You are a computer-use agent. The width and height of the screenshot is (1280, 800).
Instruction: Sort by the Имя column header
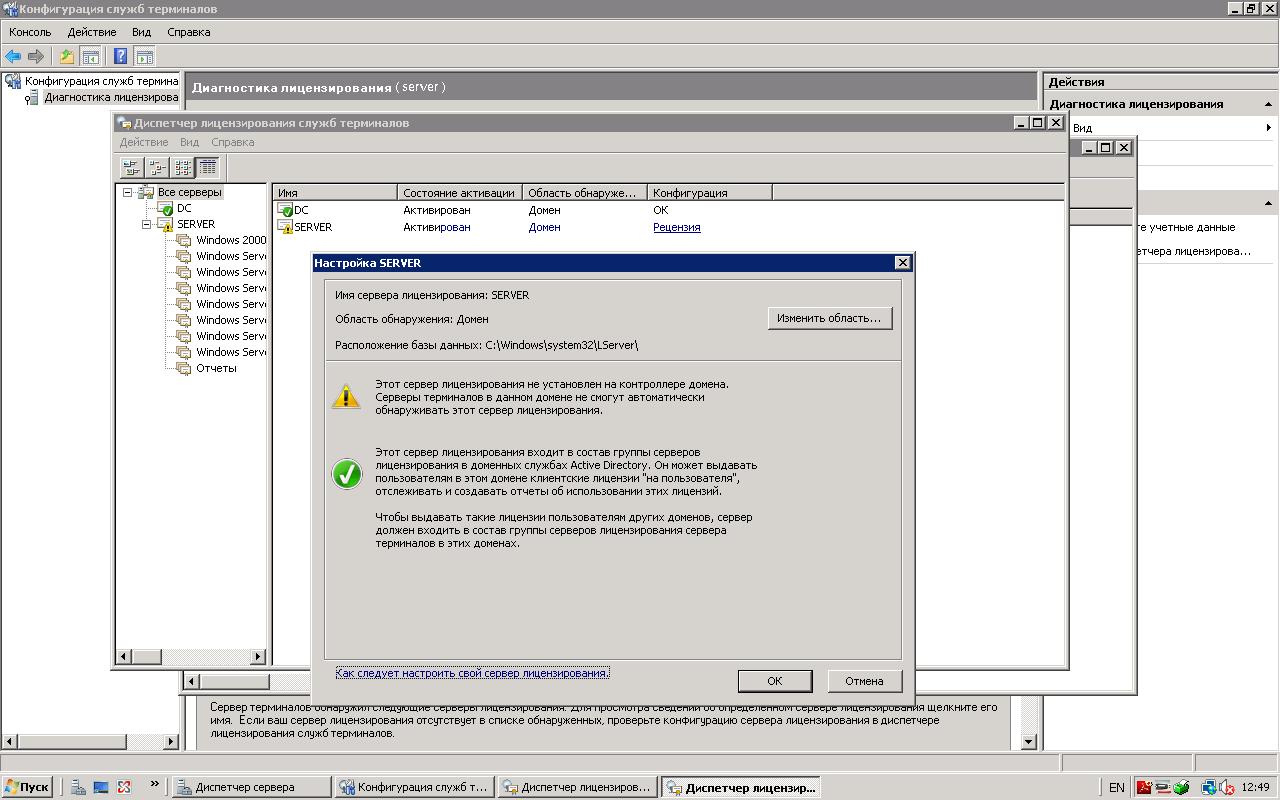tap(335, 193)
